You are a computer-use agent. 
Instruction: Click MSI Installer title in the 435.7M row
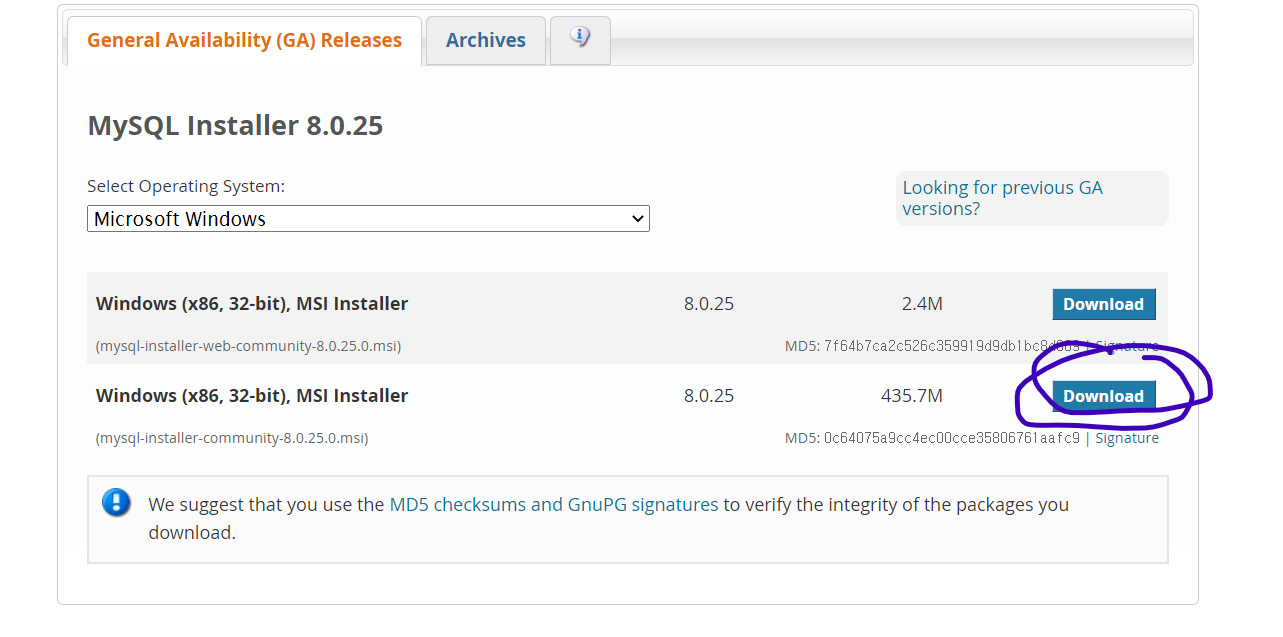252,396
